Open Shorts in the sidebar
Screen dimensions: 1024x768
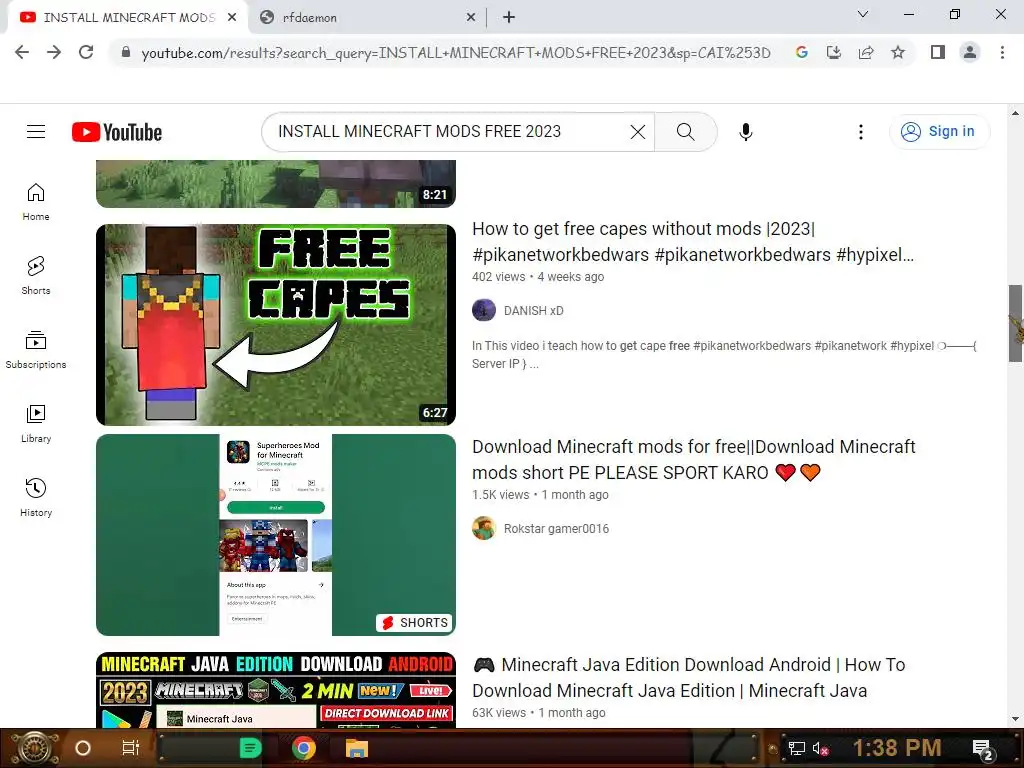pos(36,276)
